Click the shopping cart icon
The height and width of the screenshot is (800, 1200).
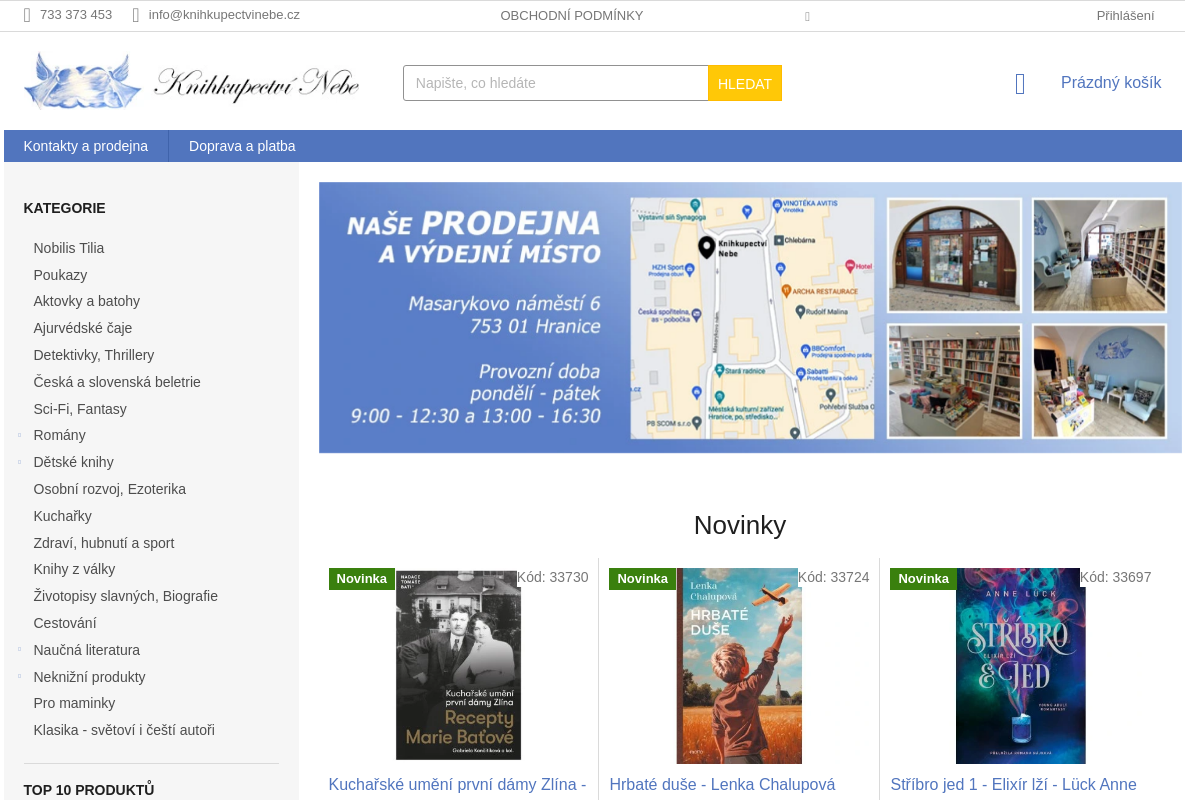1020,84
